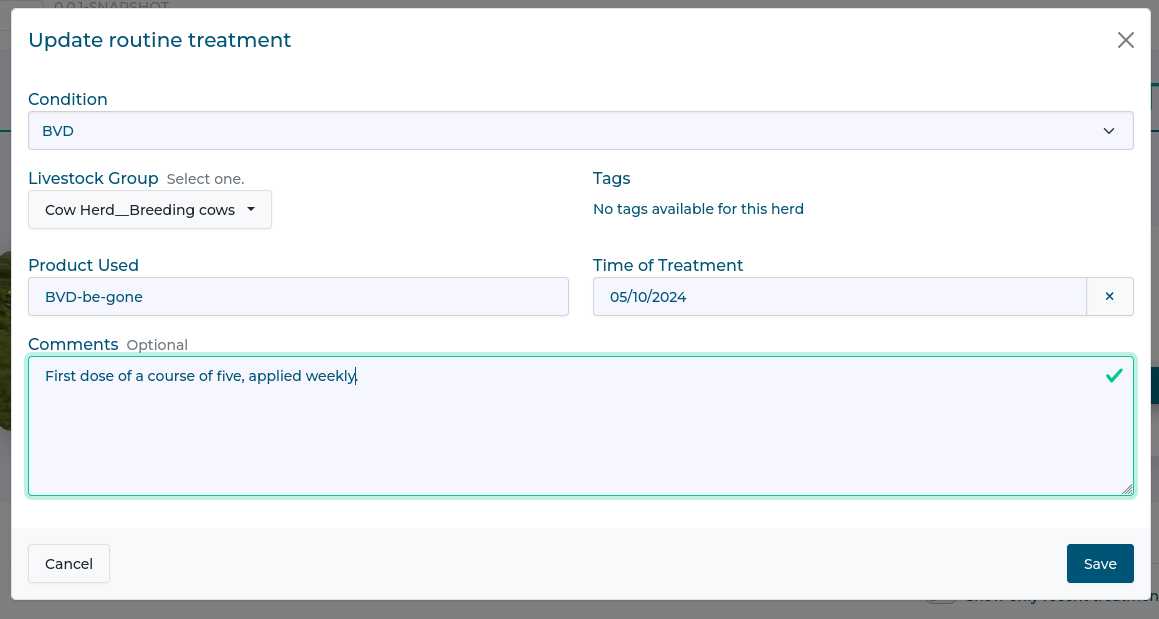The image size is (1159, 619).
Task: Click the Livestock Group label
Action: click(x=93, y=178)
